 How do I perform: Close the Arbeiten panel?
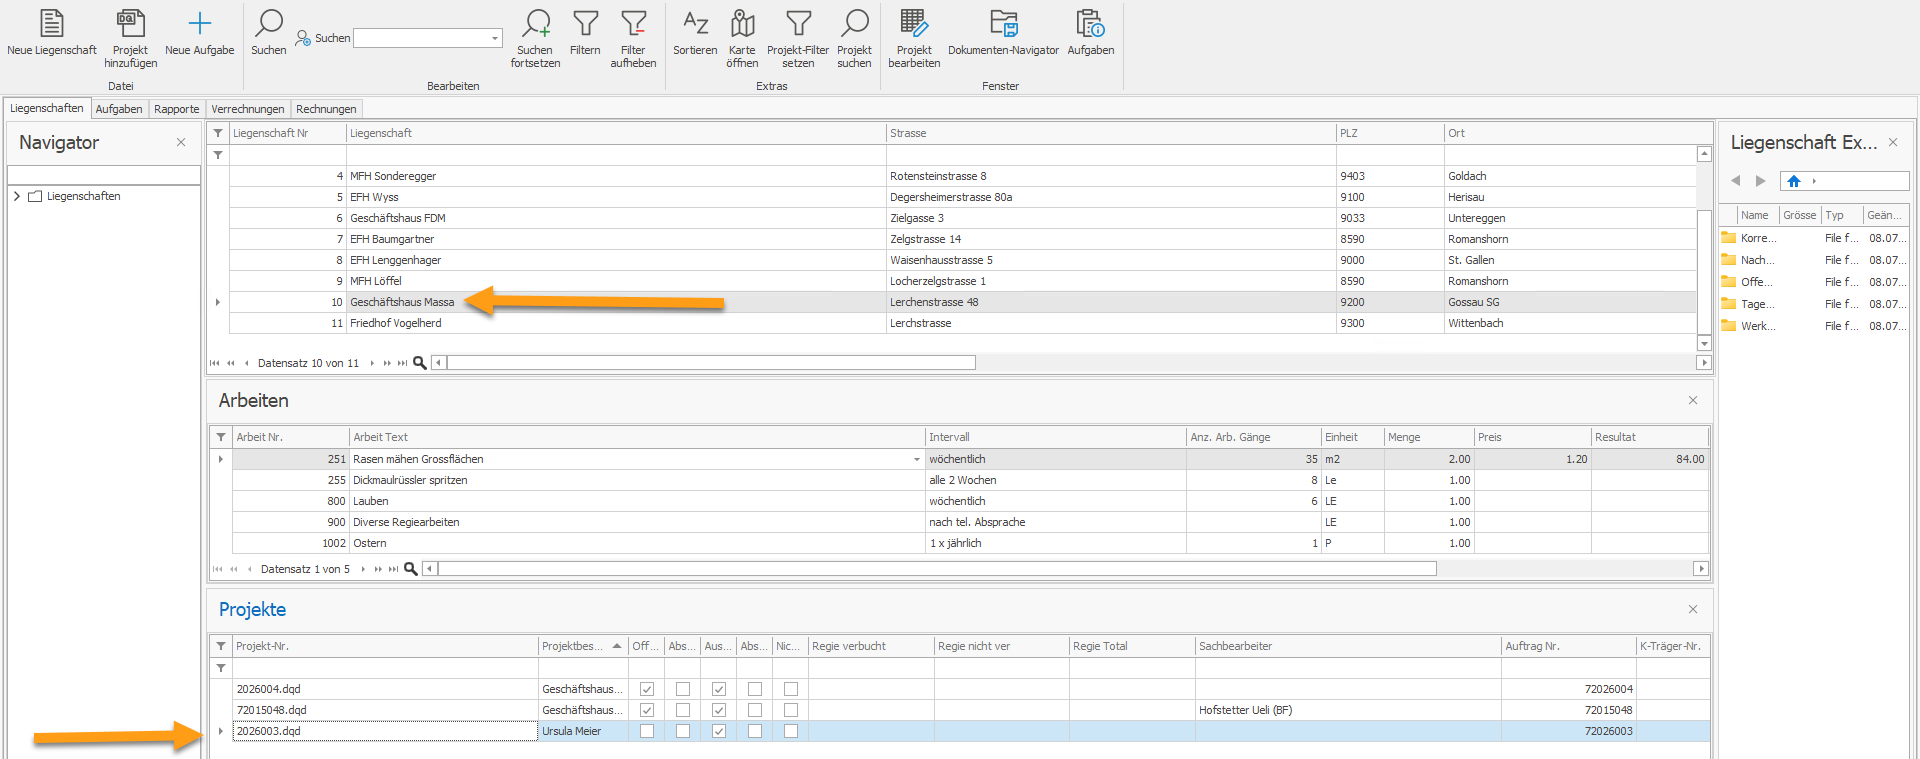[x=1693, y=400]
